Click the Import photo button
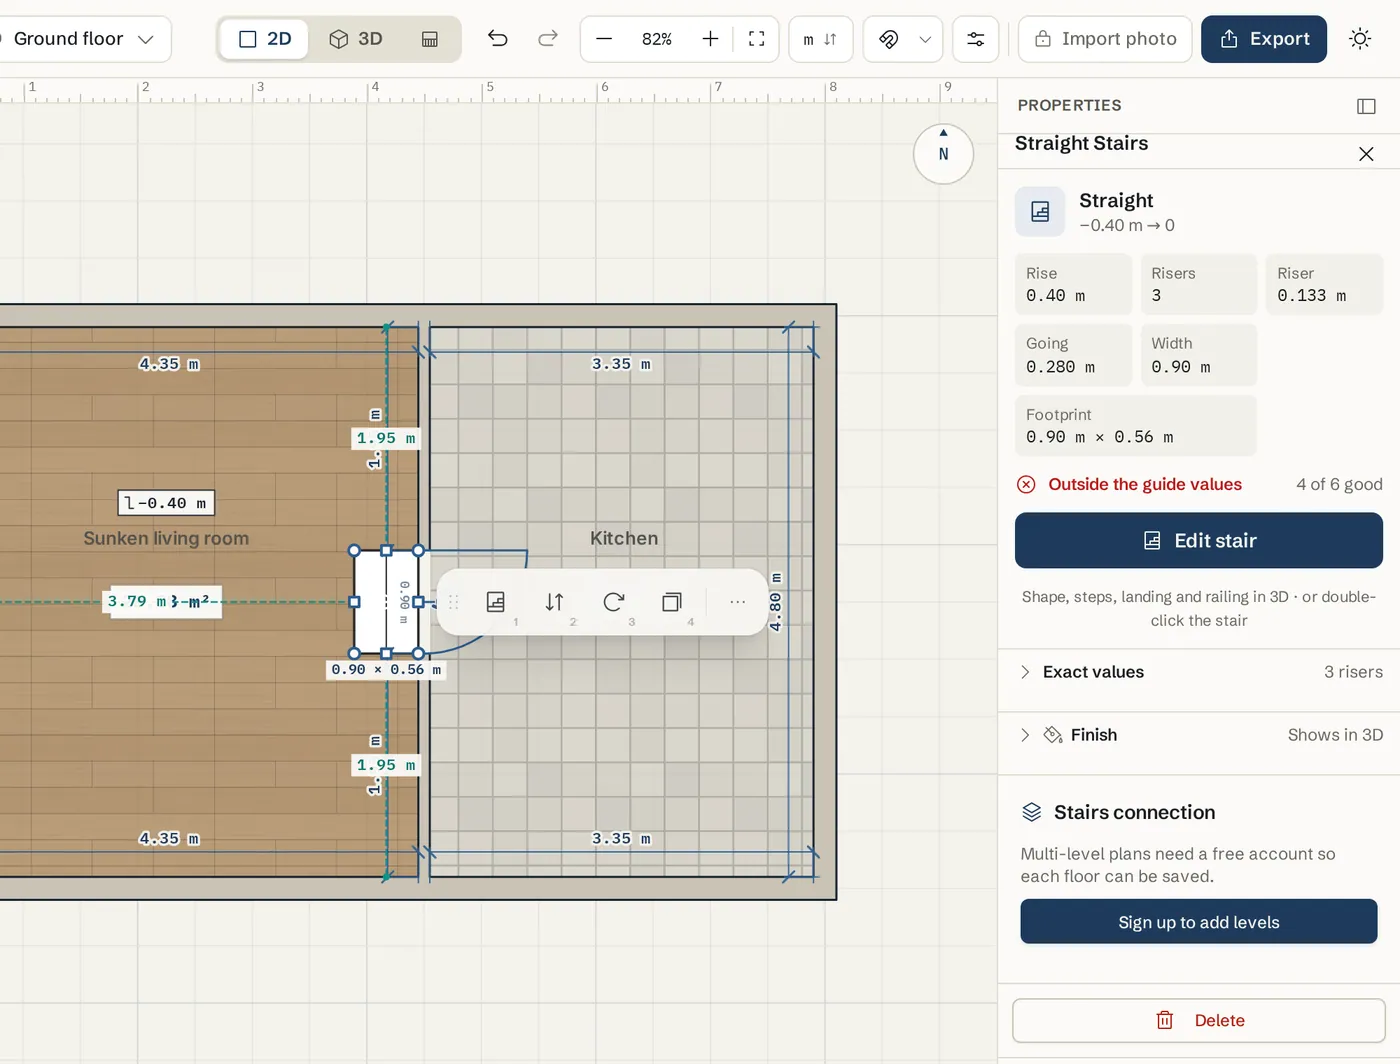 (x=1105, y=39)
